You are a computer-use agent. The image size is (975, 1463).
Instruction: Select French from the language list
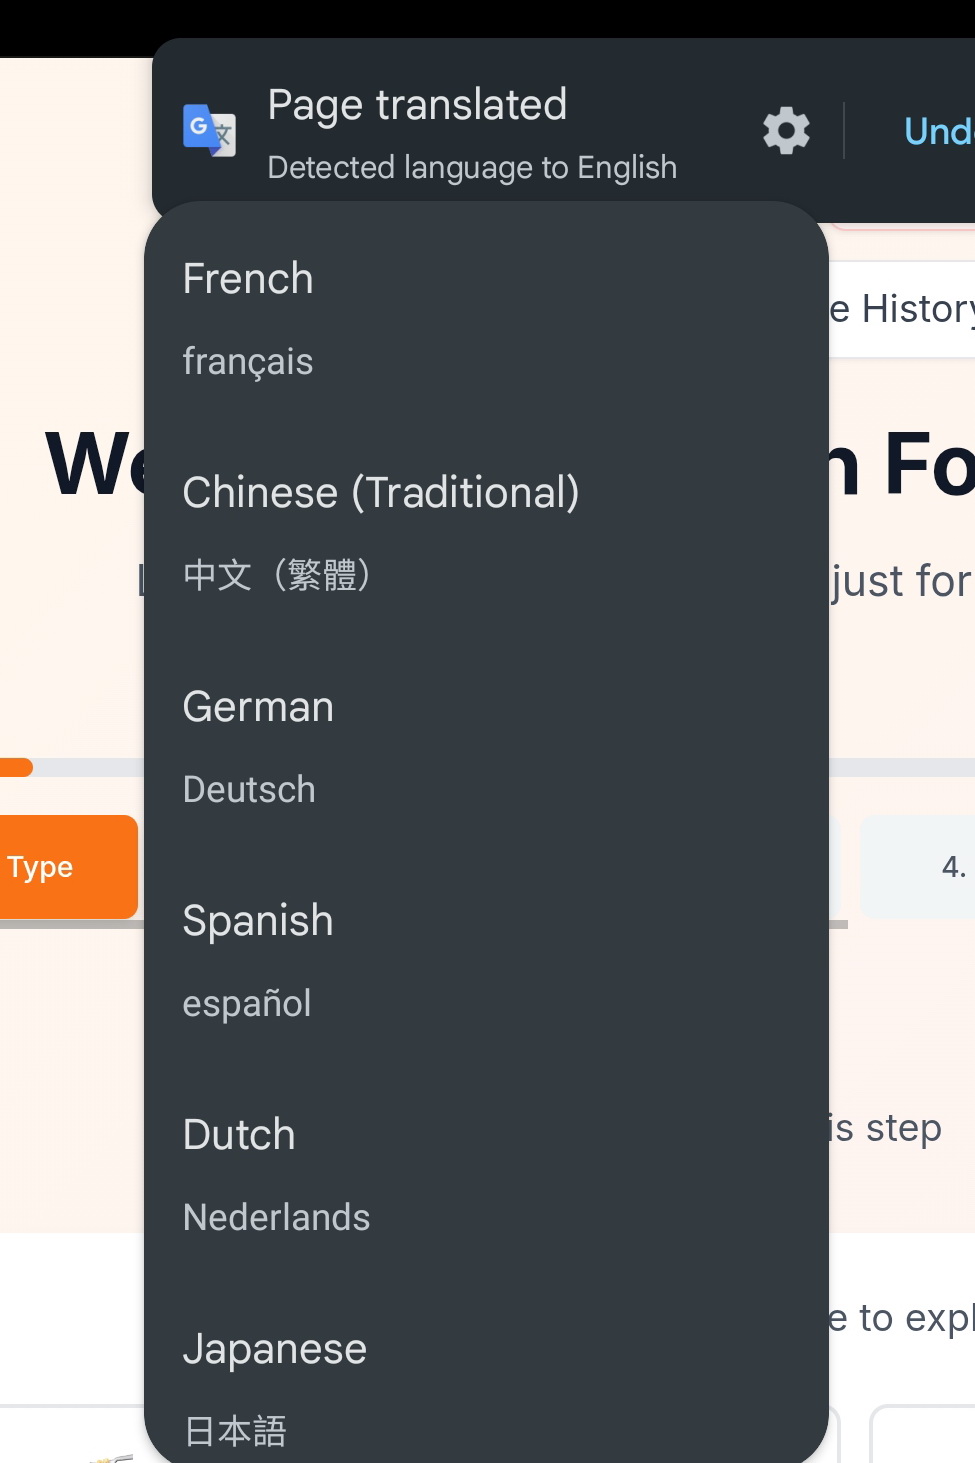(x=248, y=279)
